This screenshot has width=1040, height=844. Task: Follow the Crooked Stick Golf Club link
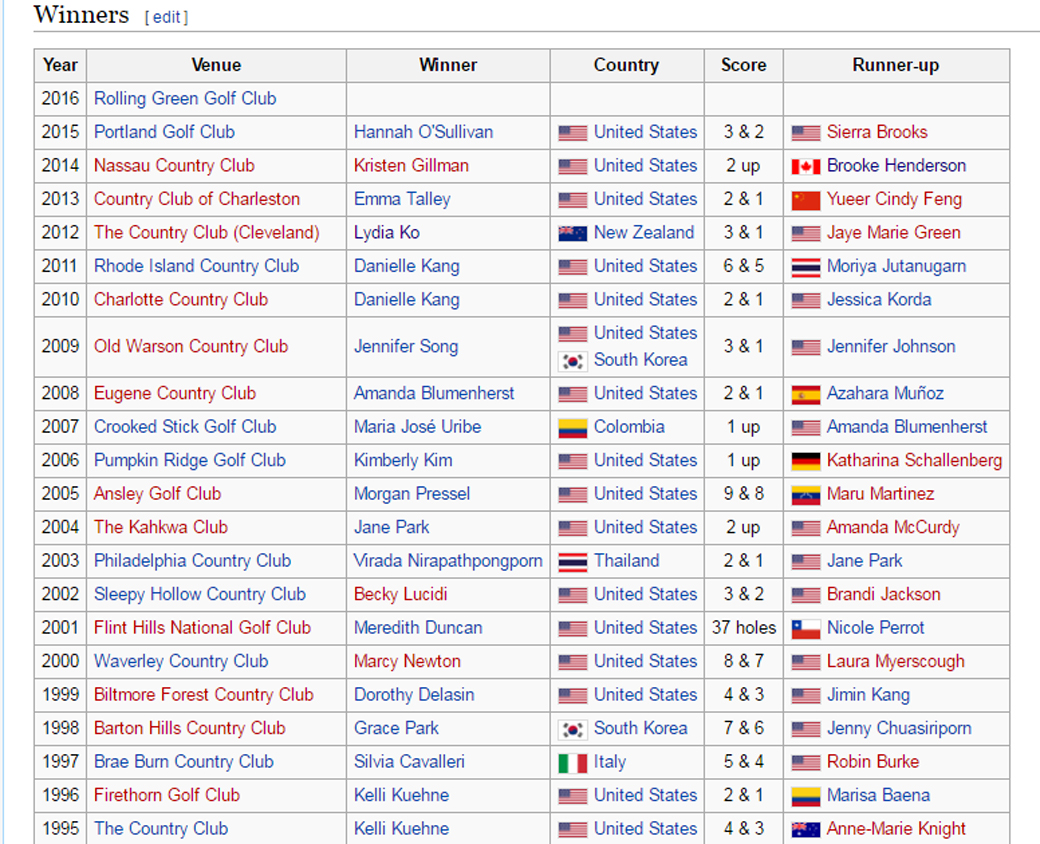(185, 427)
